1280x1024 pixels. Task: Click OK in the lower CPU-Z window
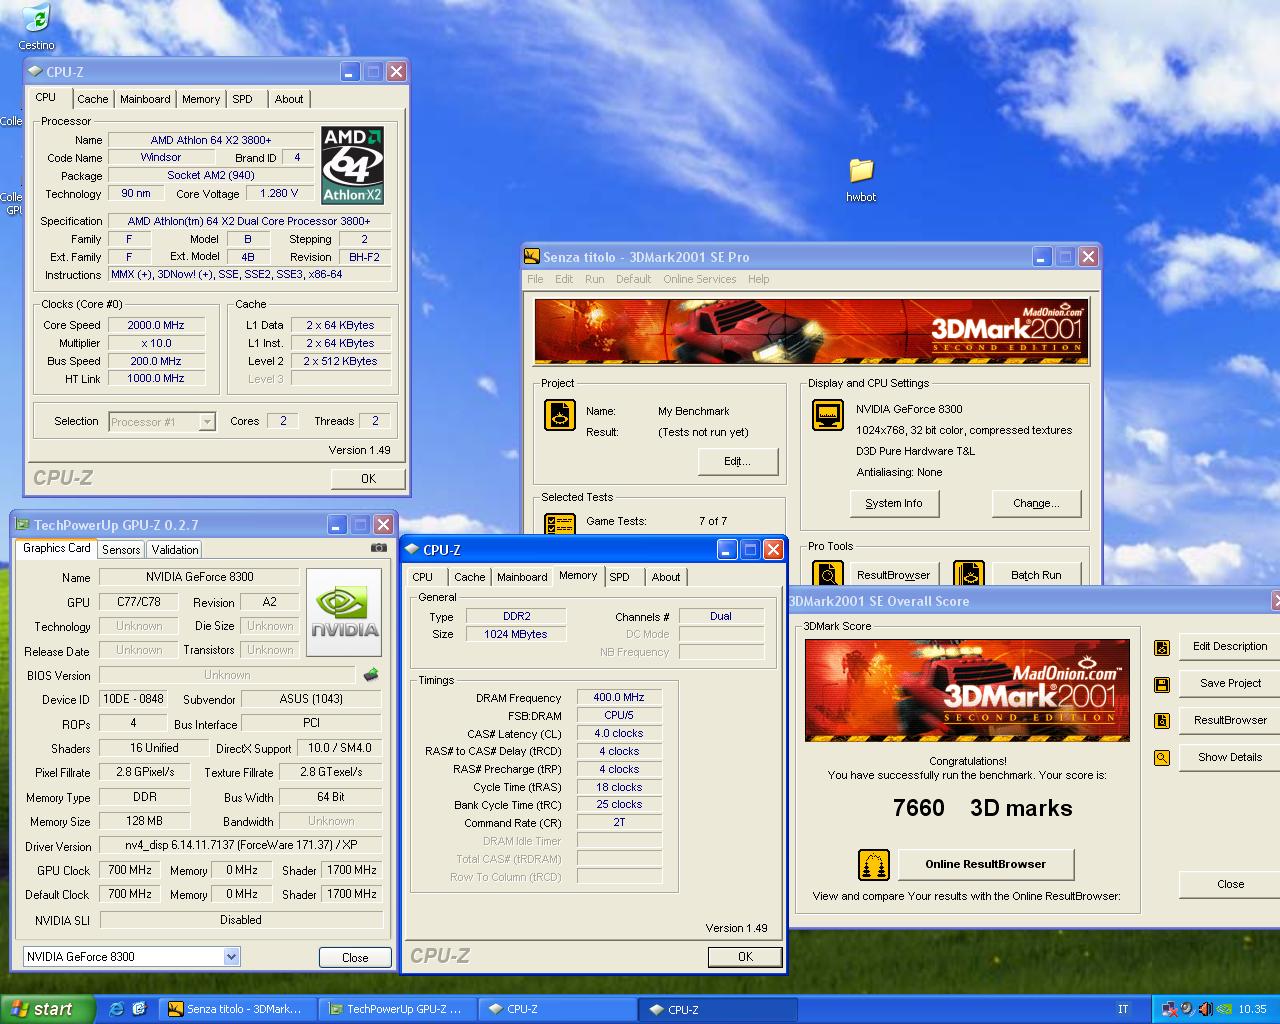point(745,957)
